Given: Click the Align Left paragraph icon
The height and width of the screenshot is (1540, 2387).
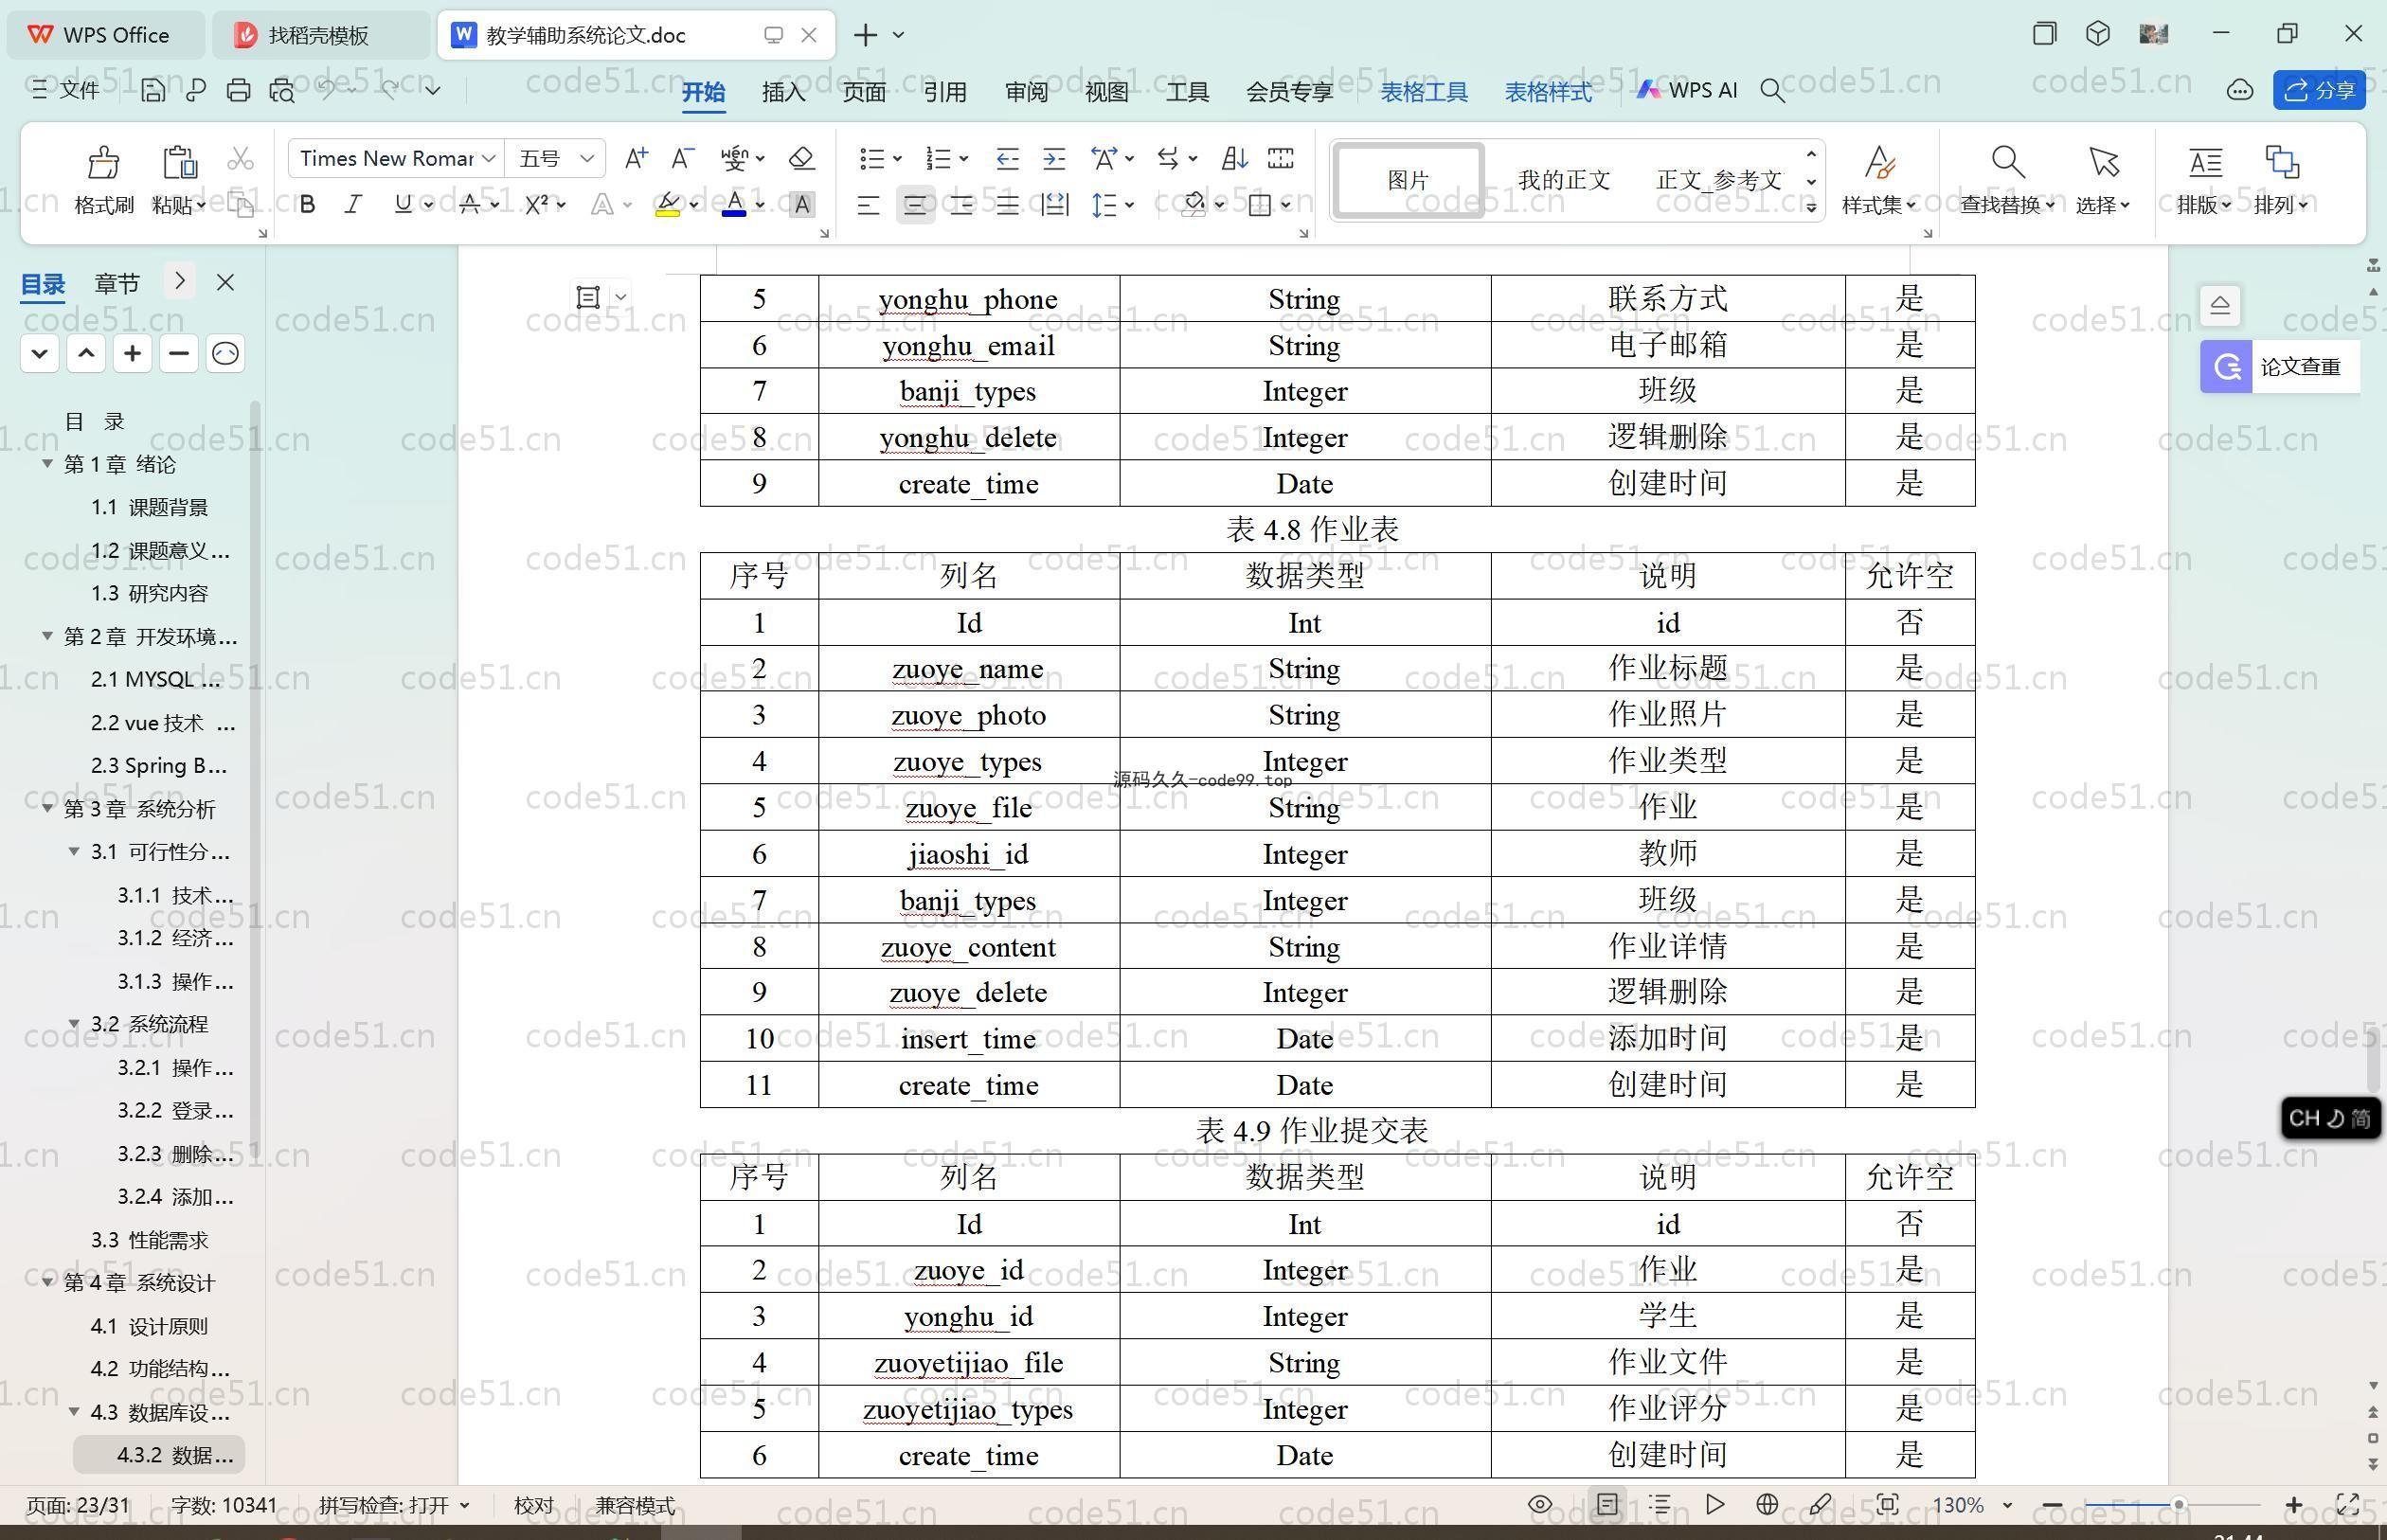Looking at the screenshot, I should click(x=868, y=205).
